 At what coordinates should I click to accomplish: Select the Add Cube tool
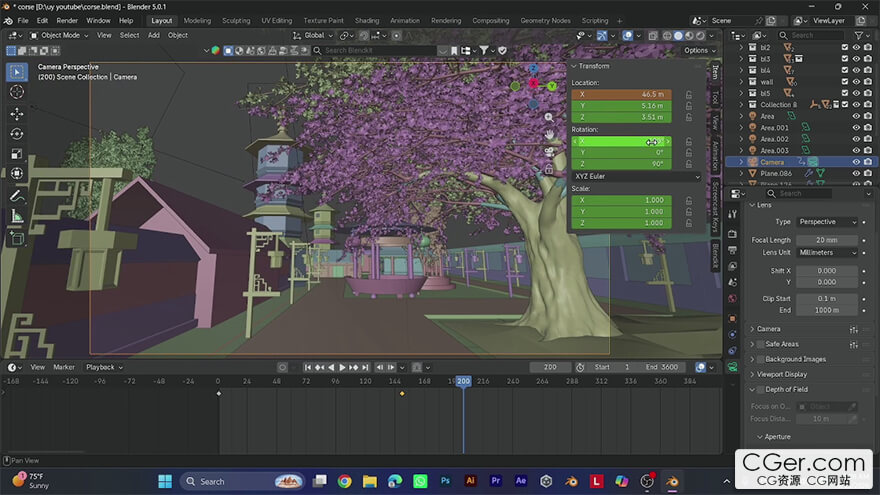click(17, 239)
